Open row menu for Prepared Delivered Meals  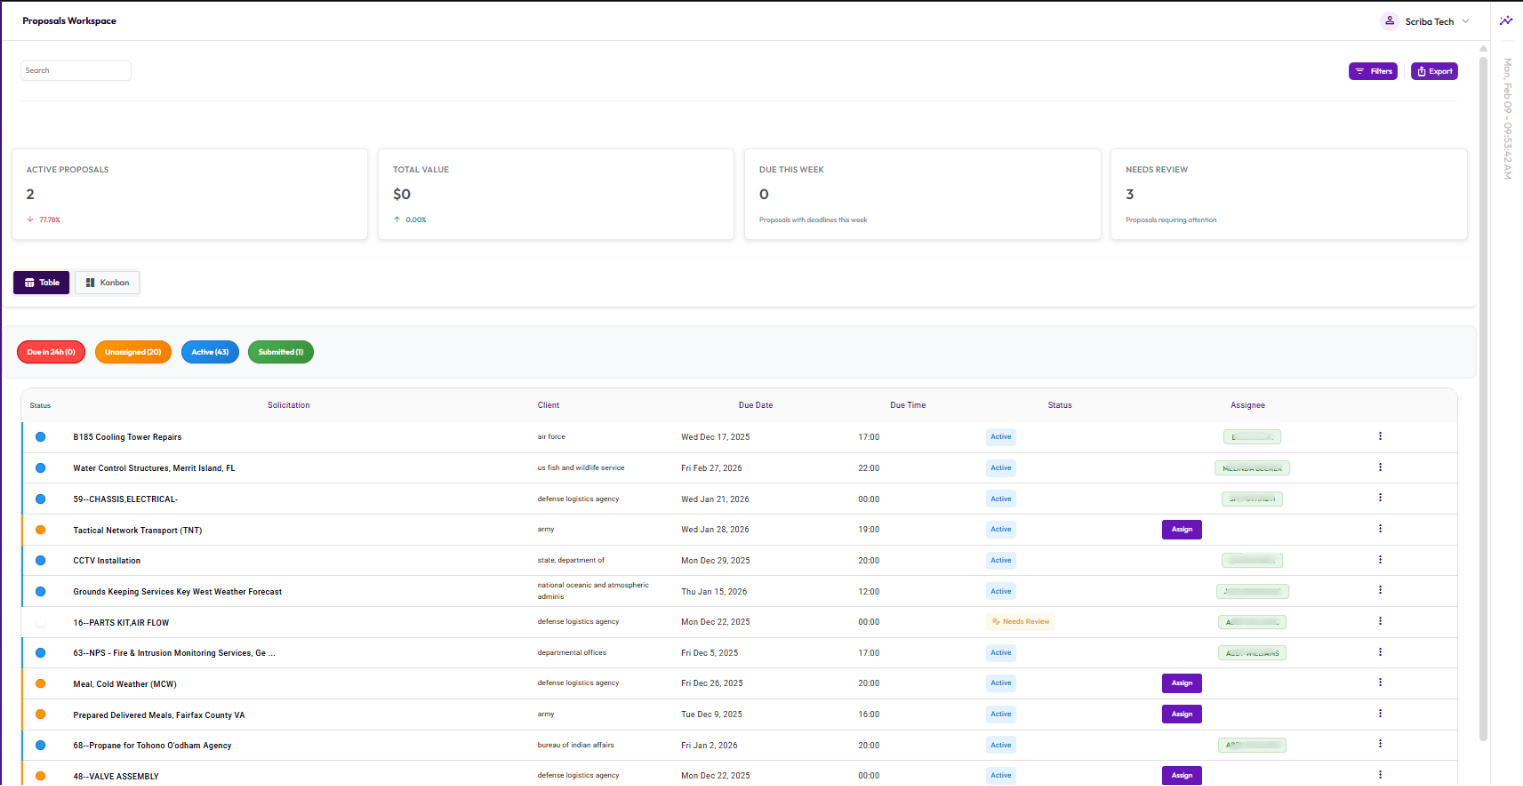[x=1380, y=714]
